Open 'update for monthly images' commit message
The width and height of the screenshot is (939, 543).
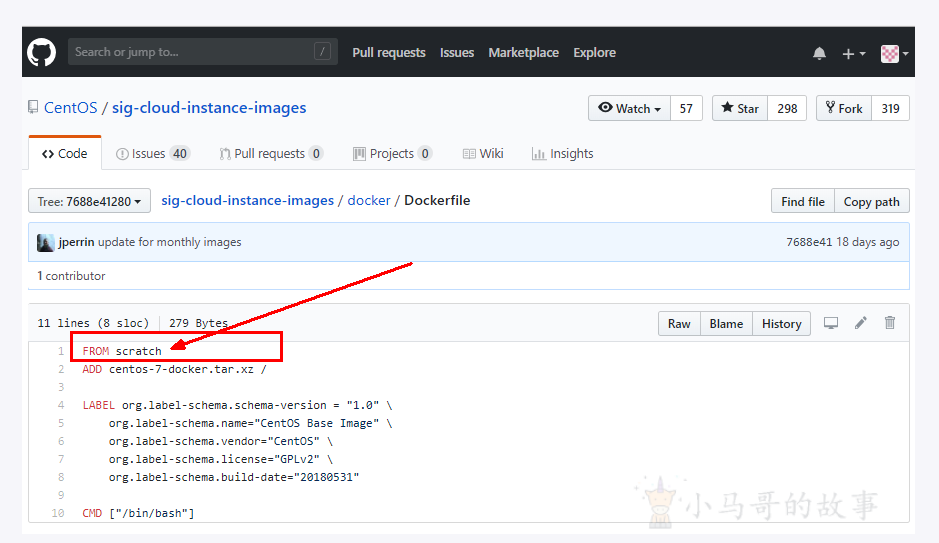tap(169, 242)
